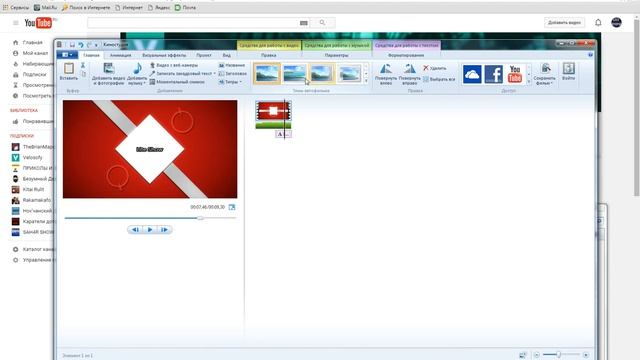Viewport: 640px width, 360px height.
Task: Share movie to OneDrive cloud icon
Action: click(472, 74)
